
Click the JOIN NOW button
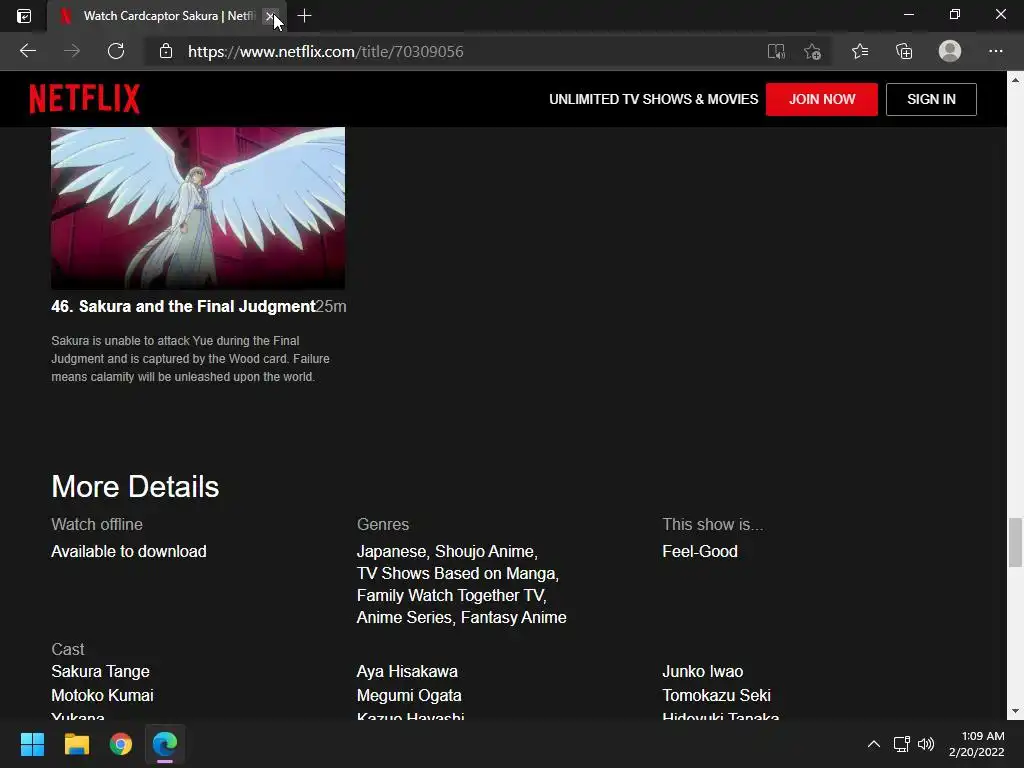pos(822,99)
